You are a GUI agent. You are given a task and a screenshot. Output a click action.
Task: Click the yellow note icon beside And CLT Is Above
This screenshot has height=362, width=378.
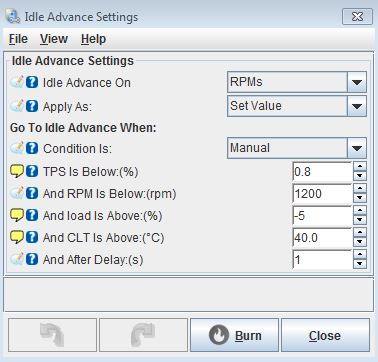click(17, 237)
